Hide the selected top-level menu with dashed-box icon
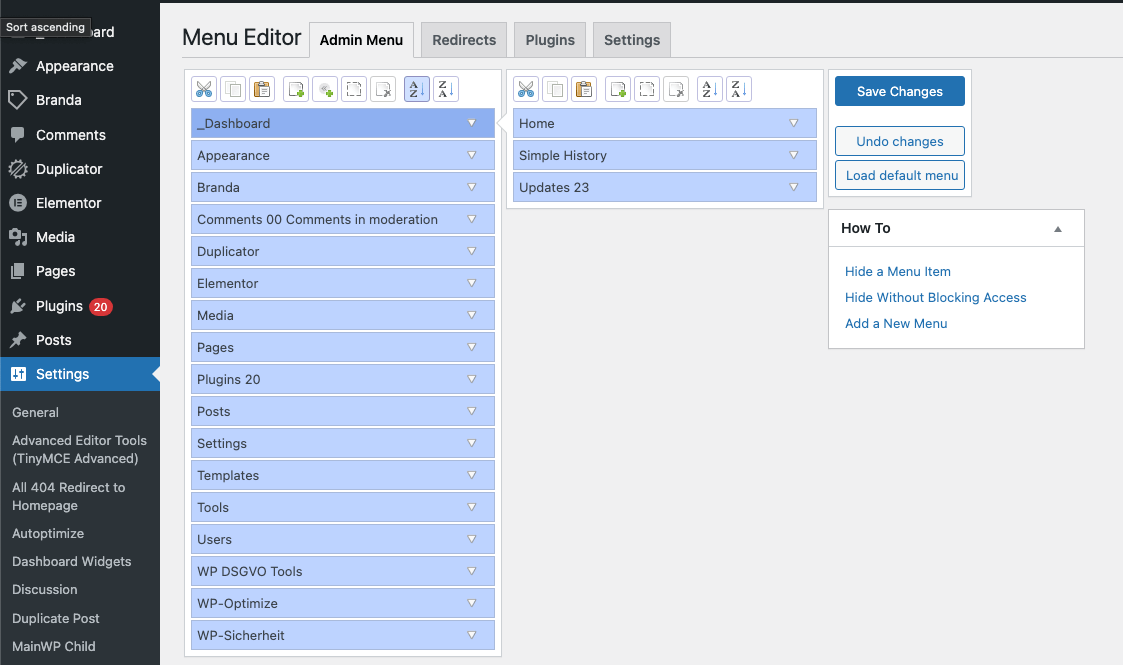Screen dimensions: 1123x665 pos(354,89)
